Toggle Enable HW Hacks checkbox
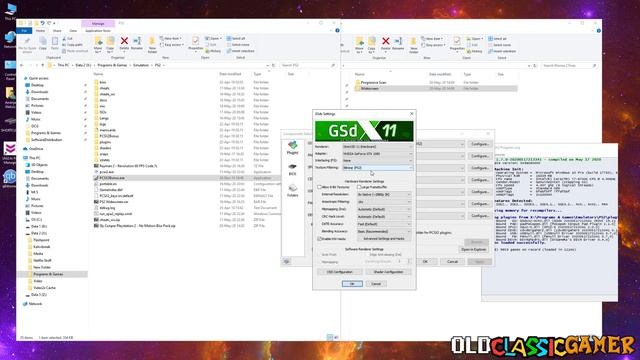Image resolution: width=640 pixels, height=360 pixels. 320,239
